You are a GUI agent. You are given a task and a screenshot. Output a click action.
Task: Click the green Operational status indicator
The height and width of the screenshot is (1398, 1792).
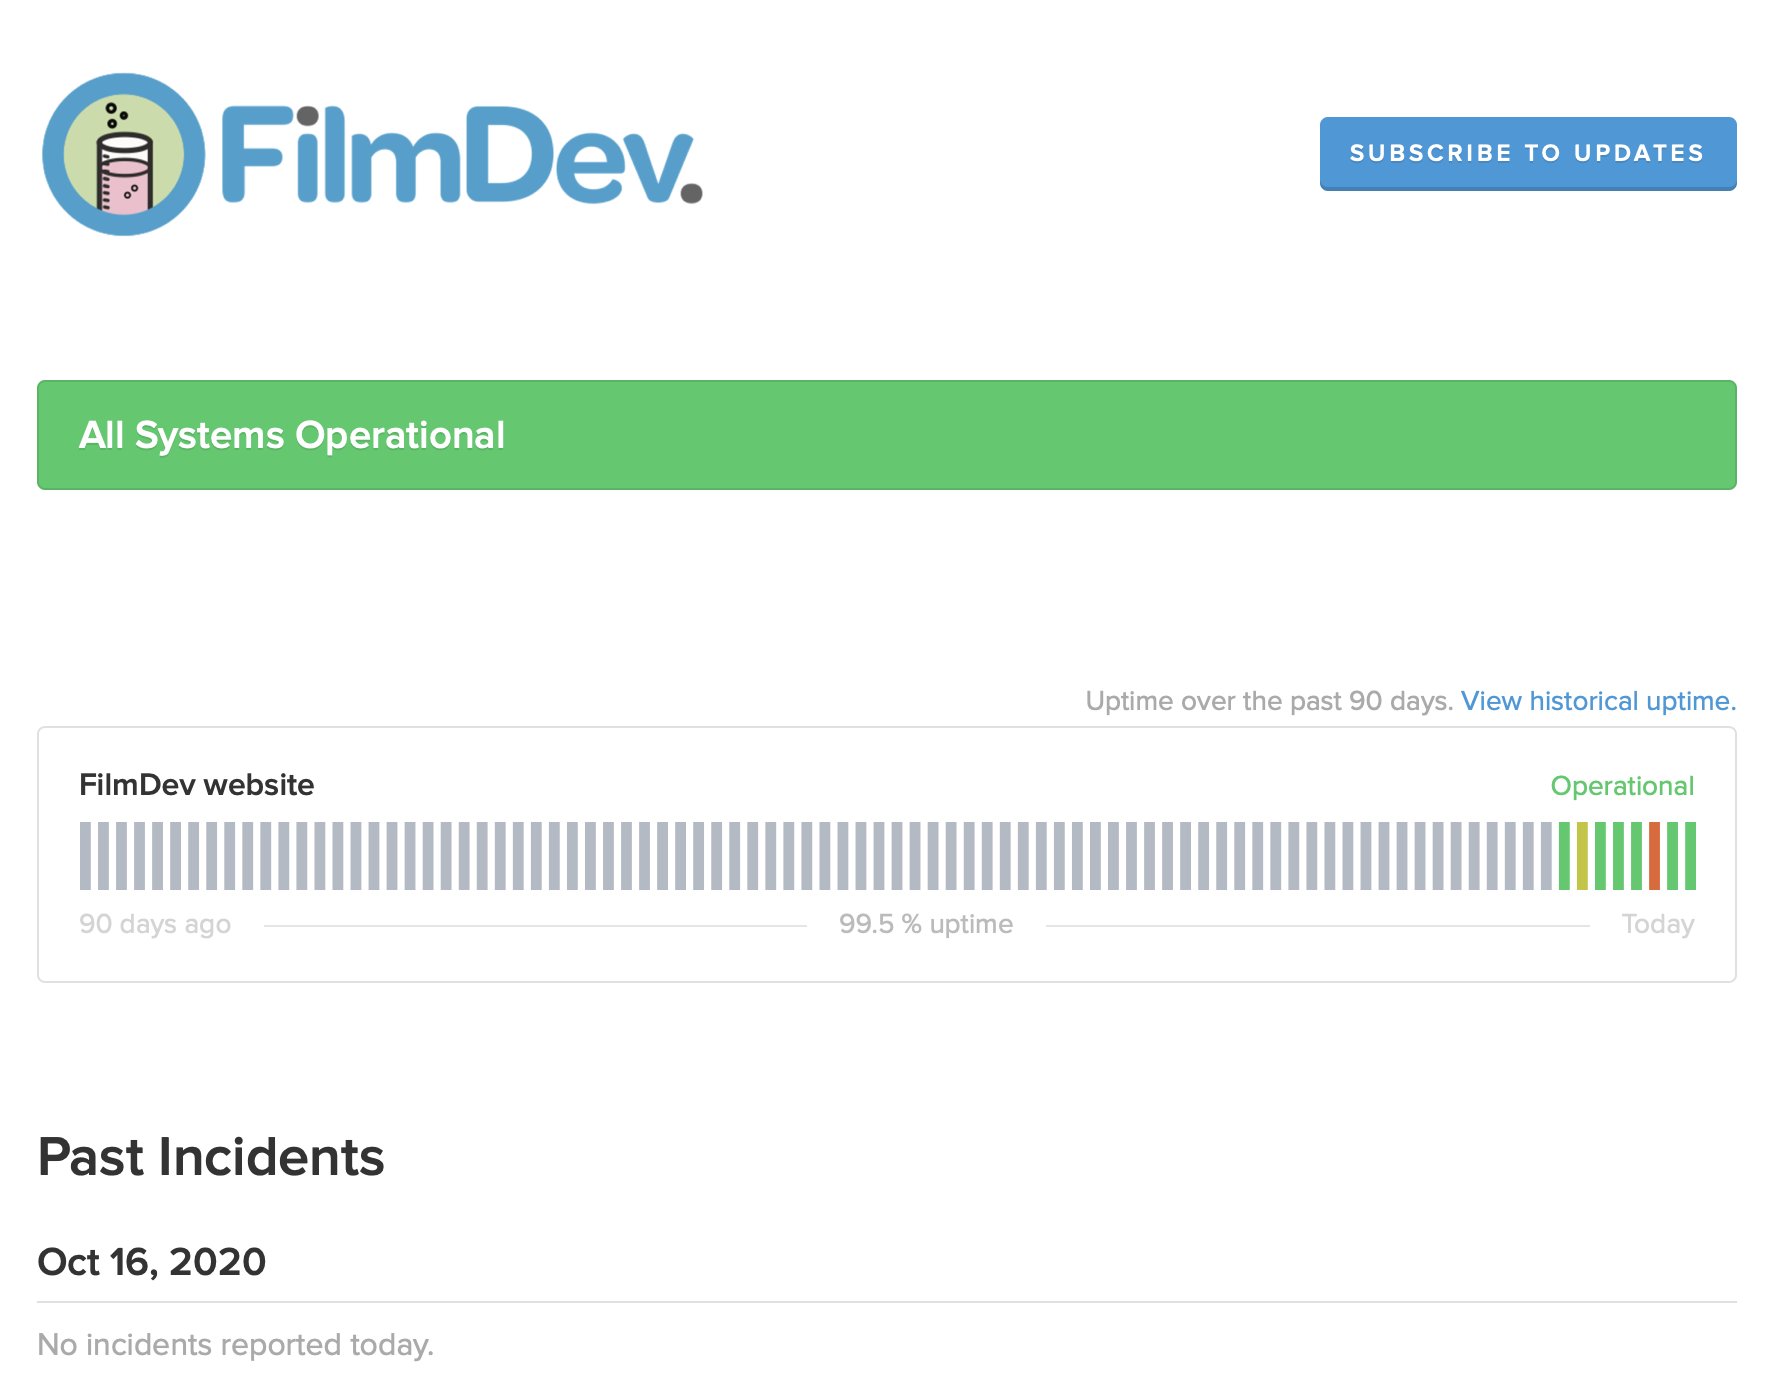click(x=1621, y=787)
